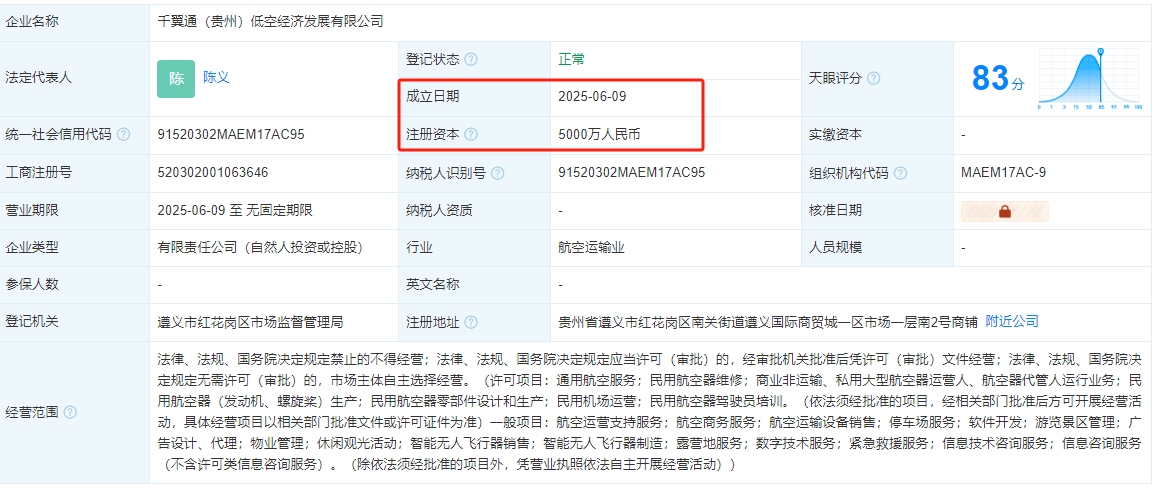Click the 法定代表人 label
This screenshot has height=490, width=1157.
click(x=38, y=77)
